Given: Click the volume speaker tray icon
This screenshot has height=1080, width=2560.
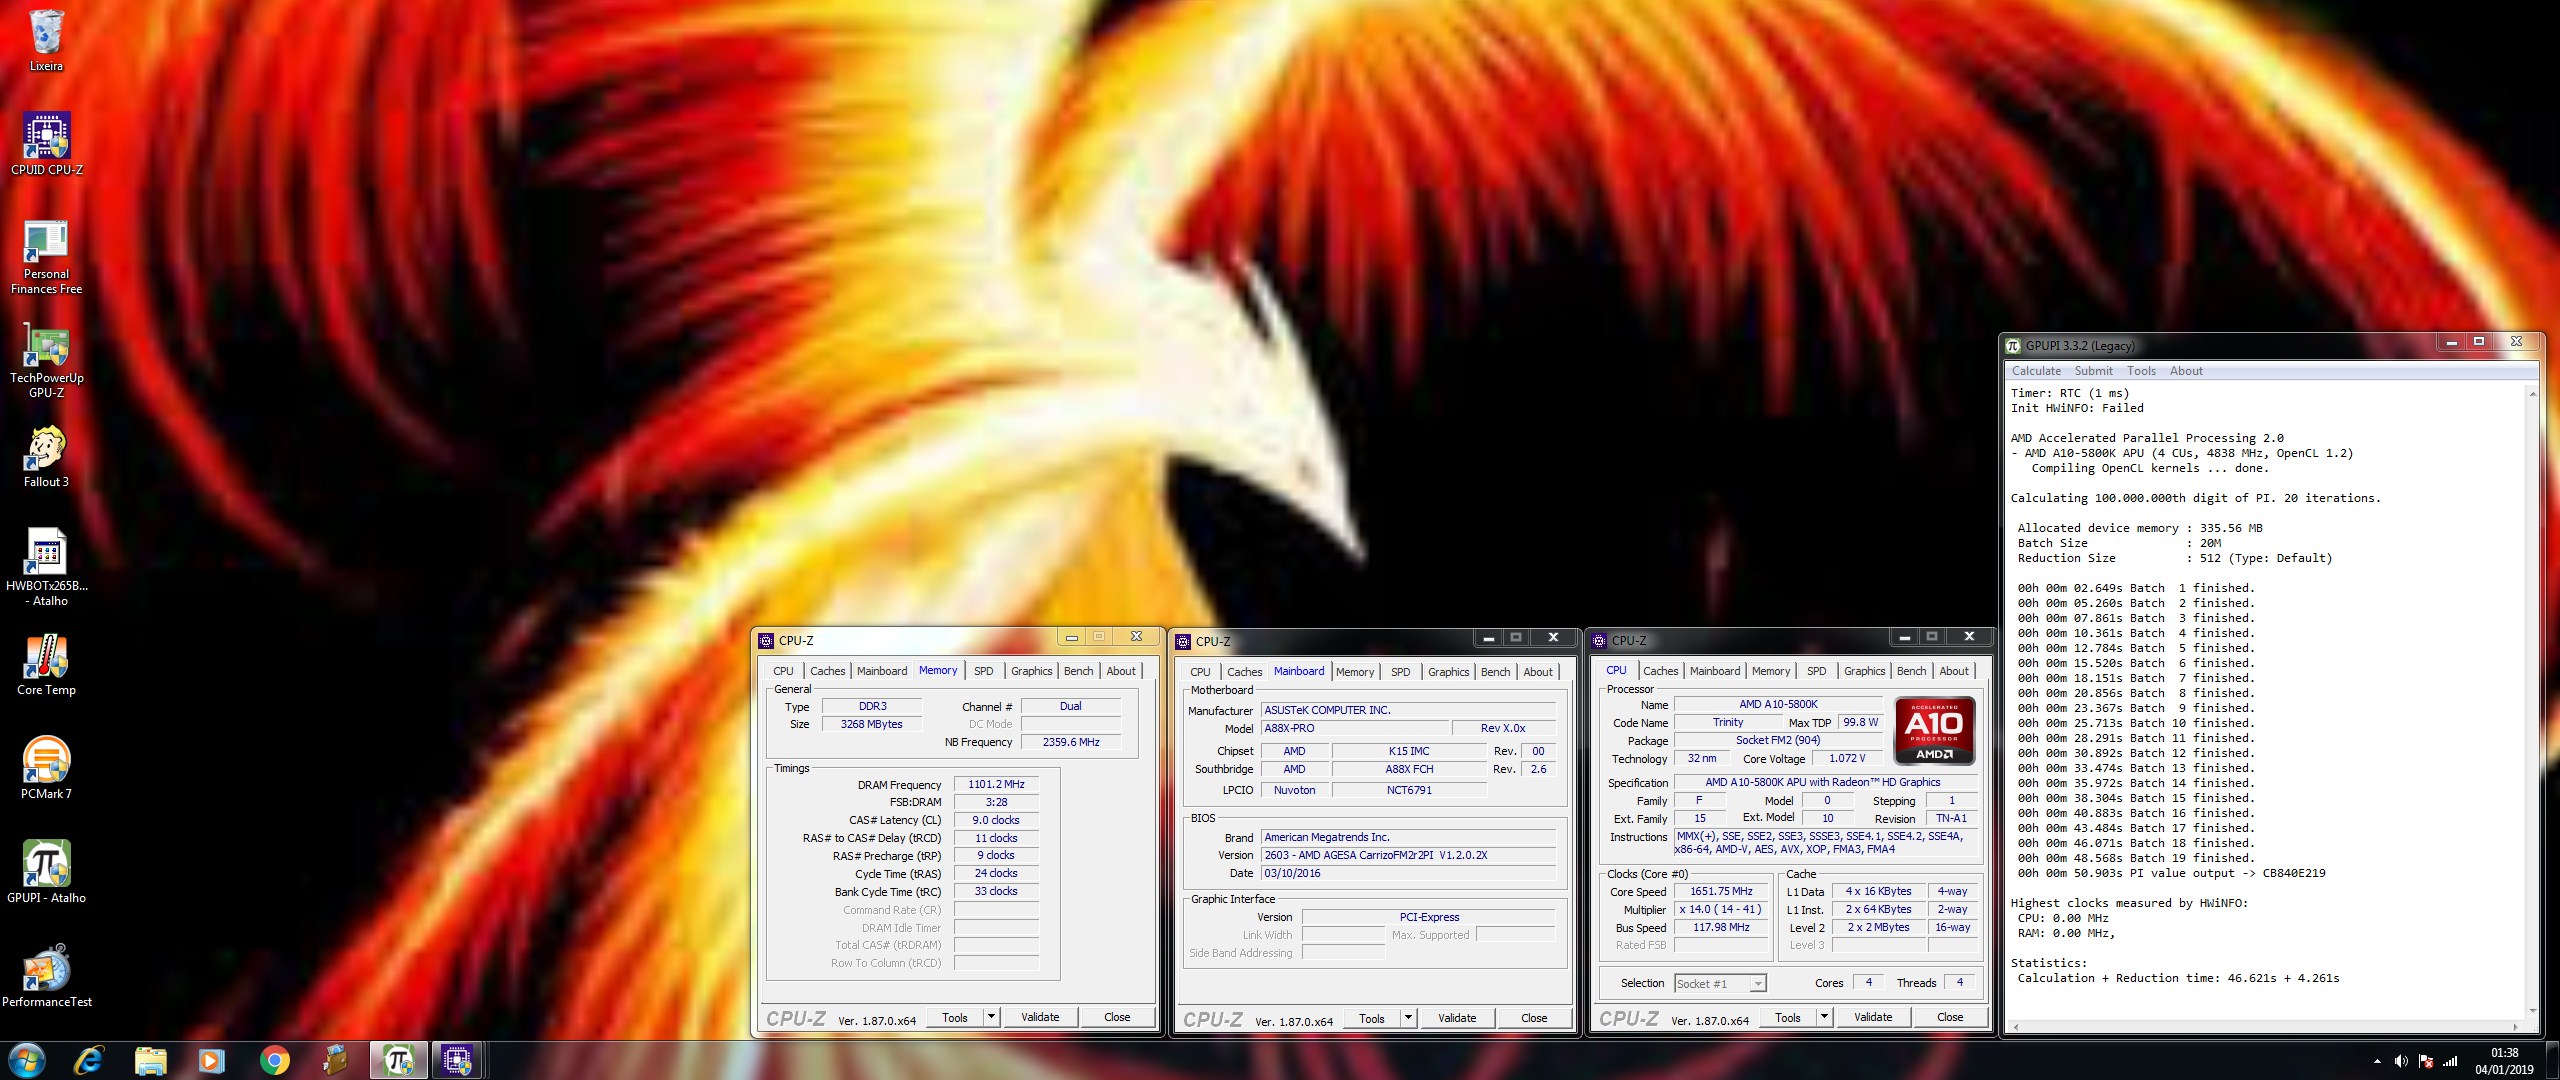Looking at the screenshot, I should (2401, 1061).
